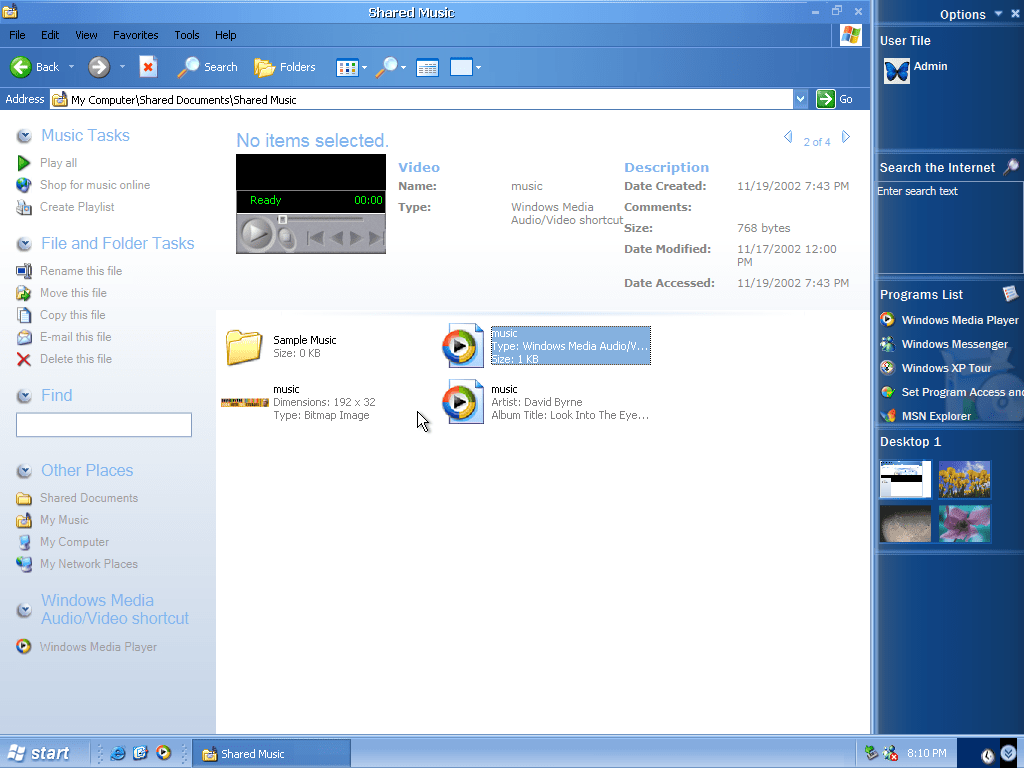The image size is (1024, 768).
Task: Click the Find text input field
Action: point(104,425)
